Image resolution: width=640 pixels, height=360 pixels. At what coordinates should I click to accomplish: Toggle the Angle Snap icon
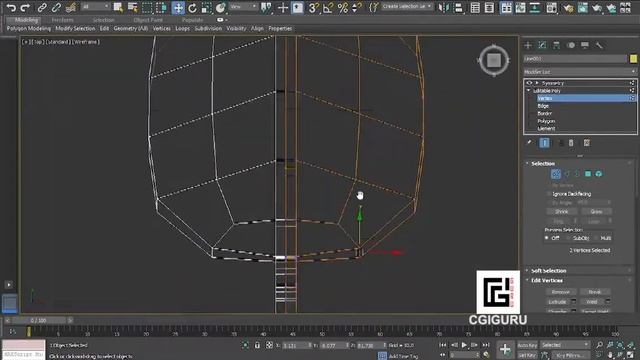coord(328,7)
